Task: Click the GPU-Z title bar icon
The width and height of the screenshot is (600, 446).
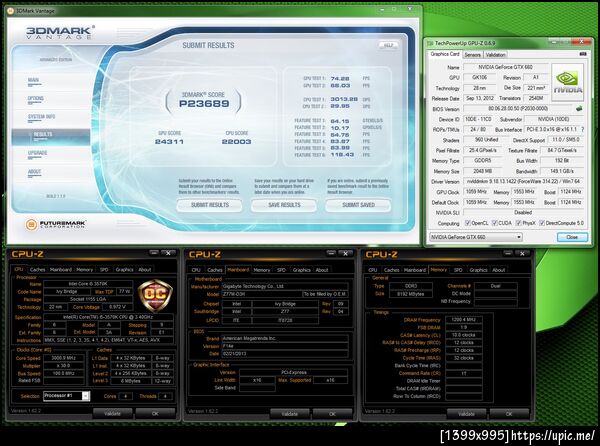Action: 430,43
